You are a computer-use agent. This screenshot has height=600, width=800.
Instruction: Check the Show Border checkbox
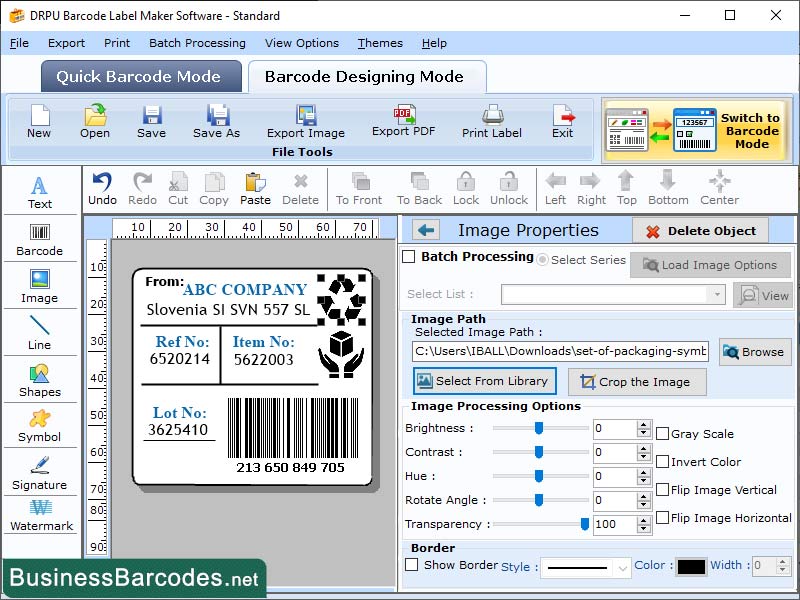(x=411, y=565)
